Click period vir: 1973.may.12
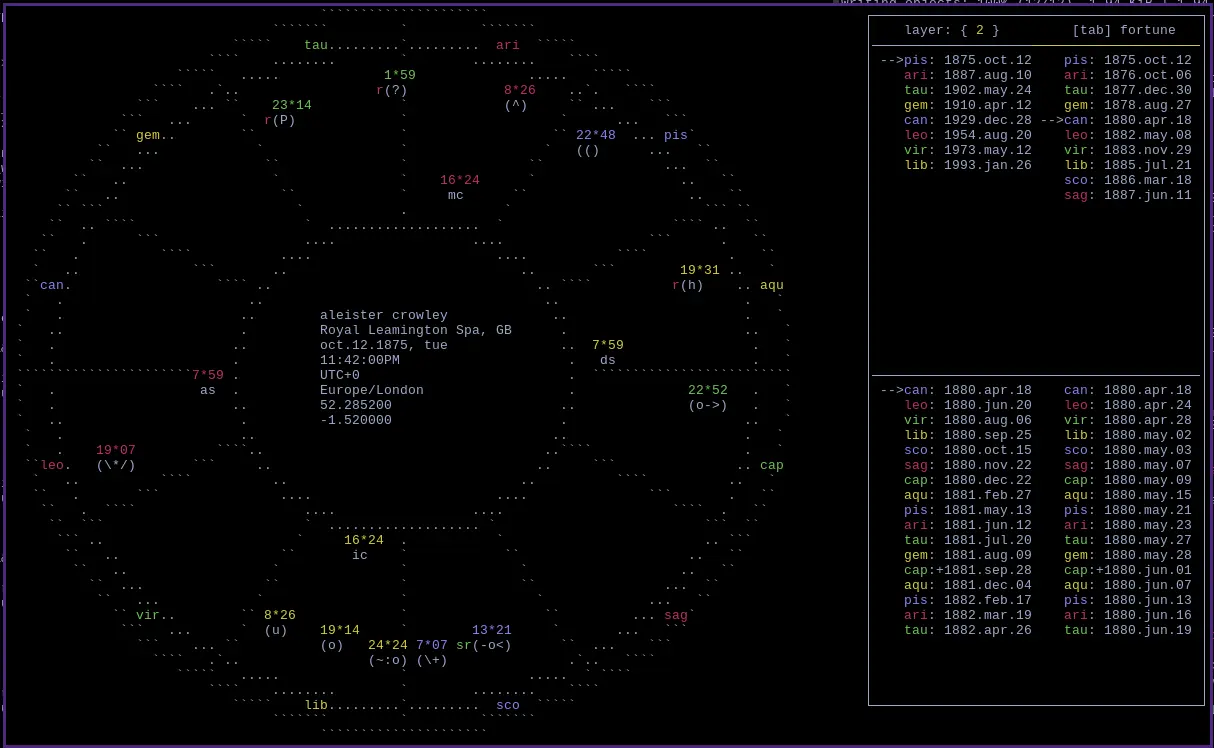The height and width of the screenshot is (748, 1214). coord(968,150)
